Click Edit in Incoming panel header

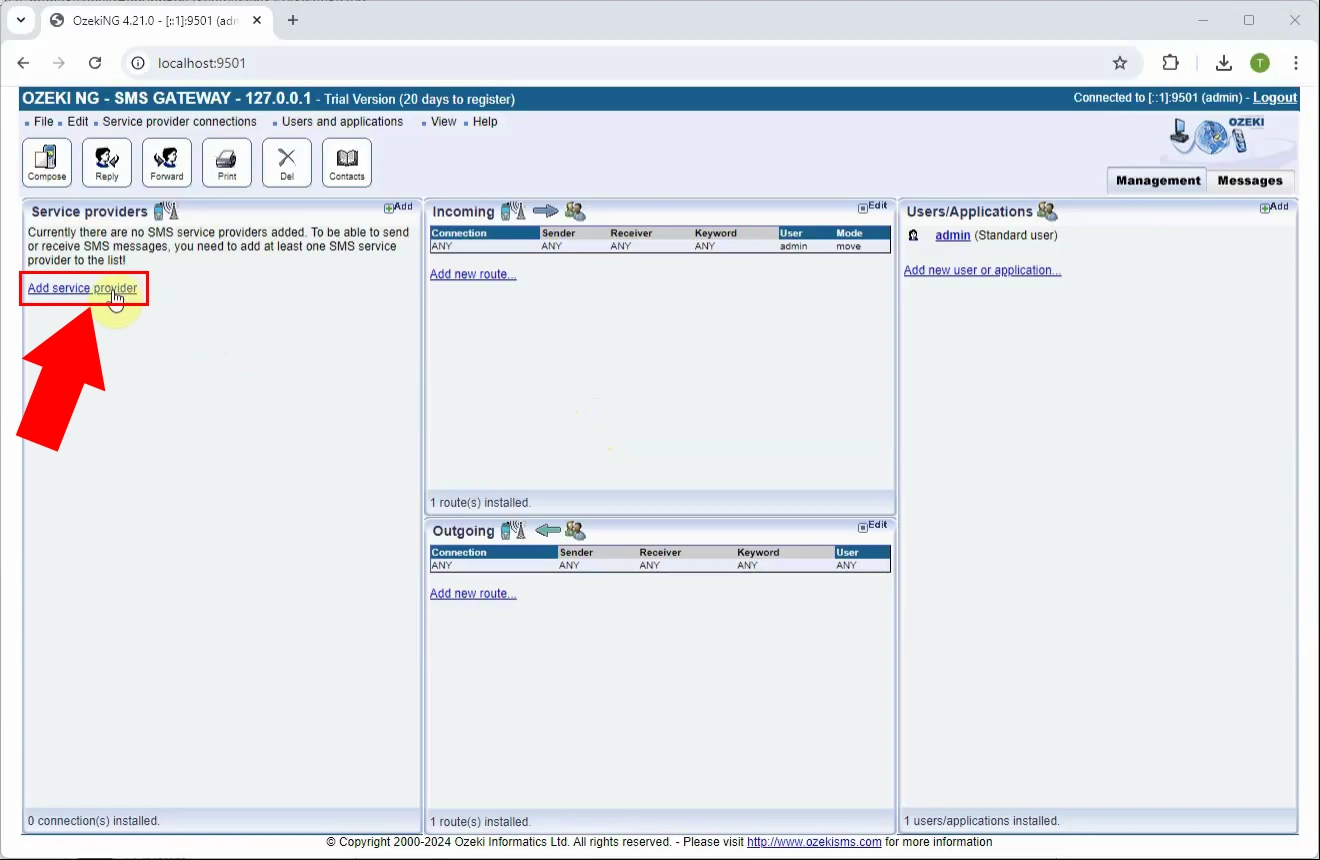pos(873,206)
